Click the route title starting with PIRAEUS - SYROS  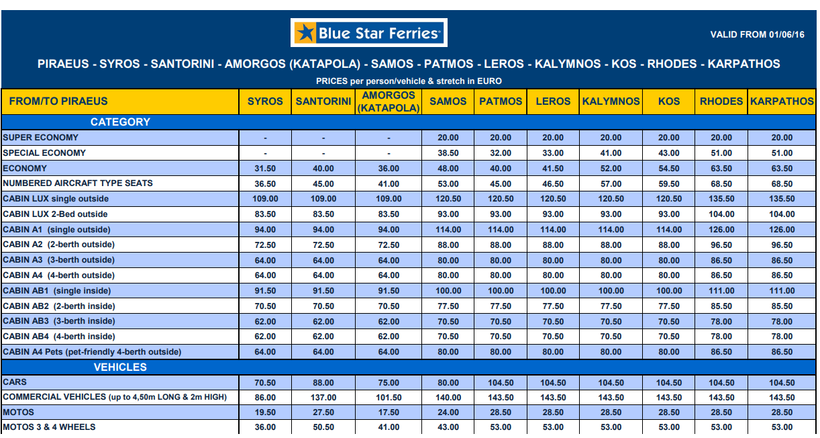pos(408,64)
